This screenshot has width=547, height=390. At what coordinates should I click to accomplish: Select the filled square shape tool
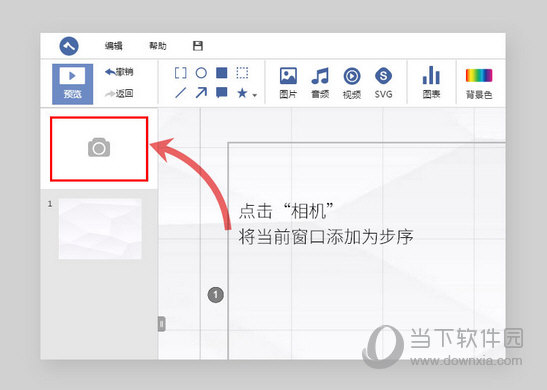(222, 73)
